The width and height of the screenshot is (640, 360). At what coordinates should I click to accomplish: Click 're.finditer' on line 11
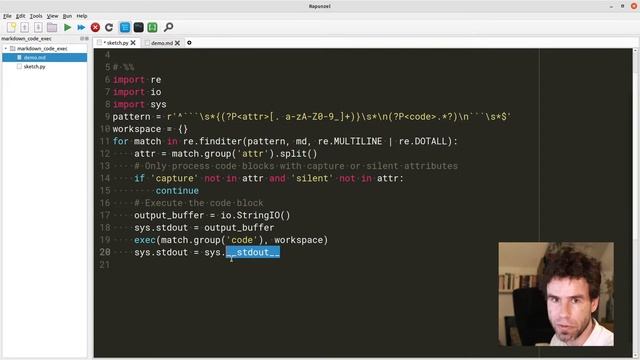coord(213,141)
